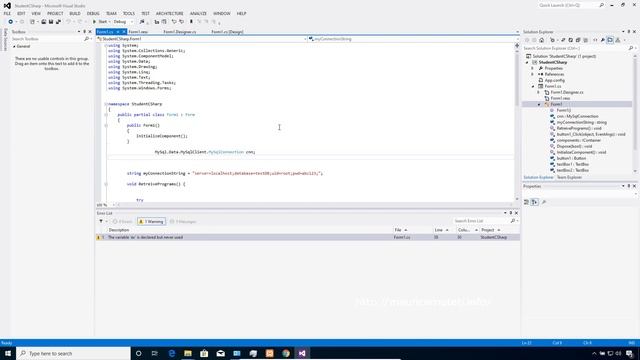Switch to the Form1.resx tab
This screenshot has height=360, width=640.
138,32
